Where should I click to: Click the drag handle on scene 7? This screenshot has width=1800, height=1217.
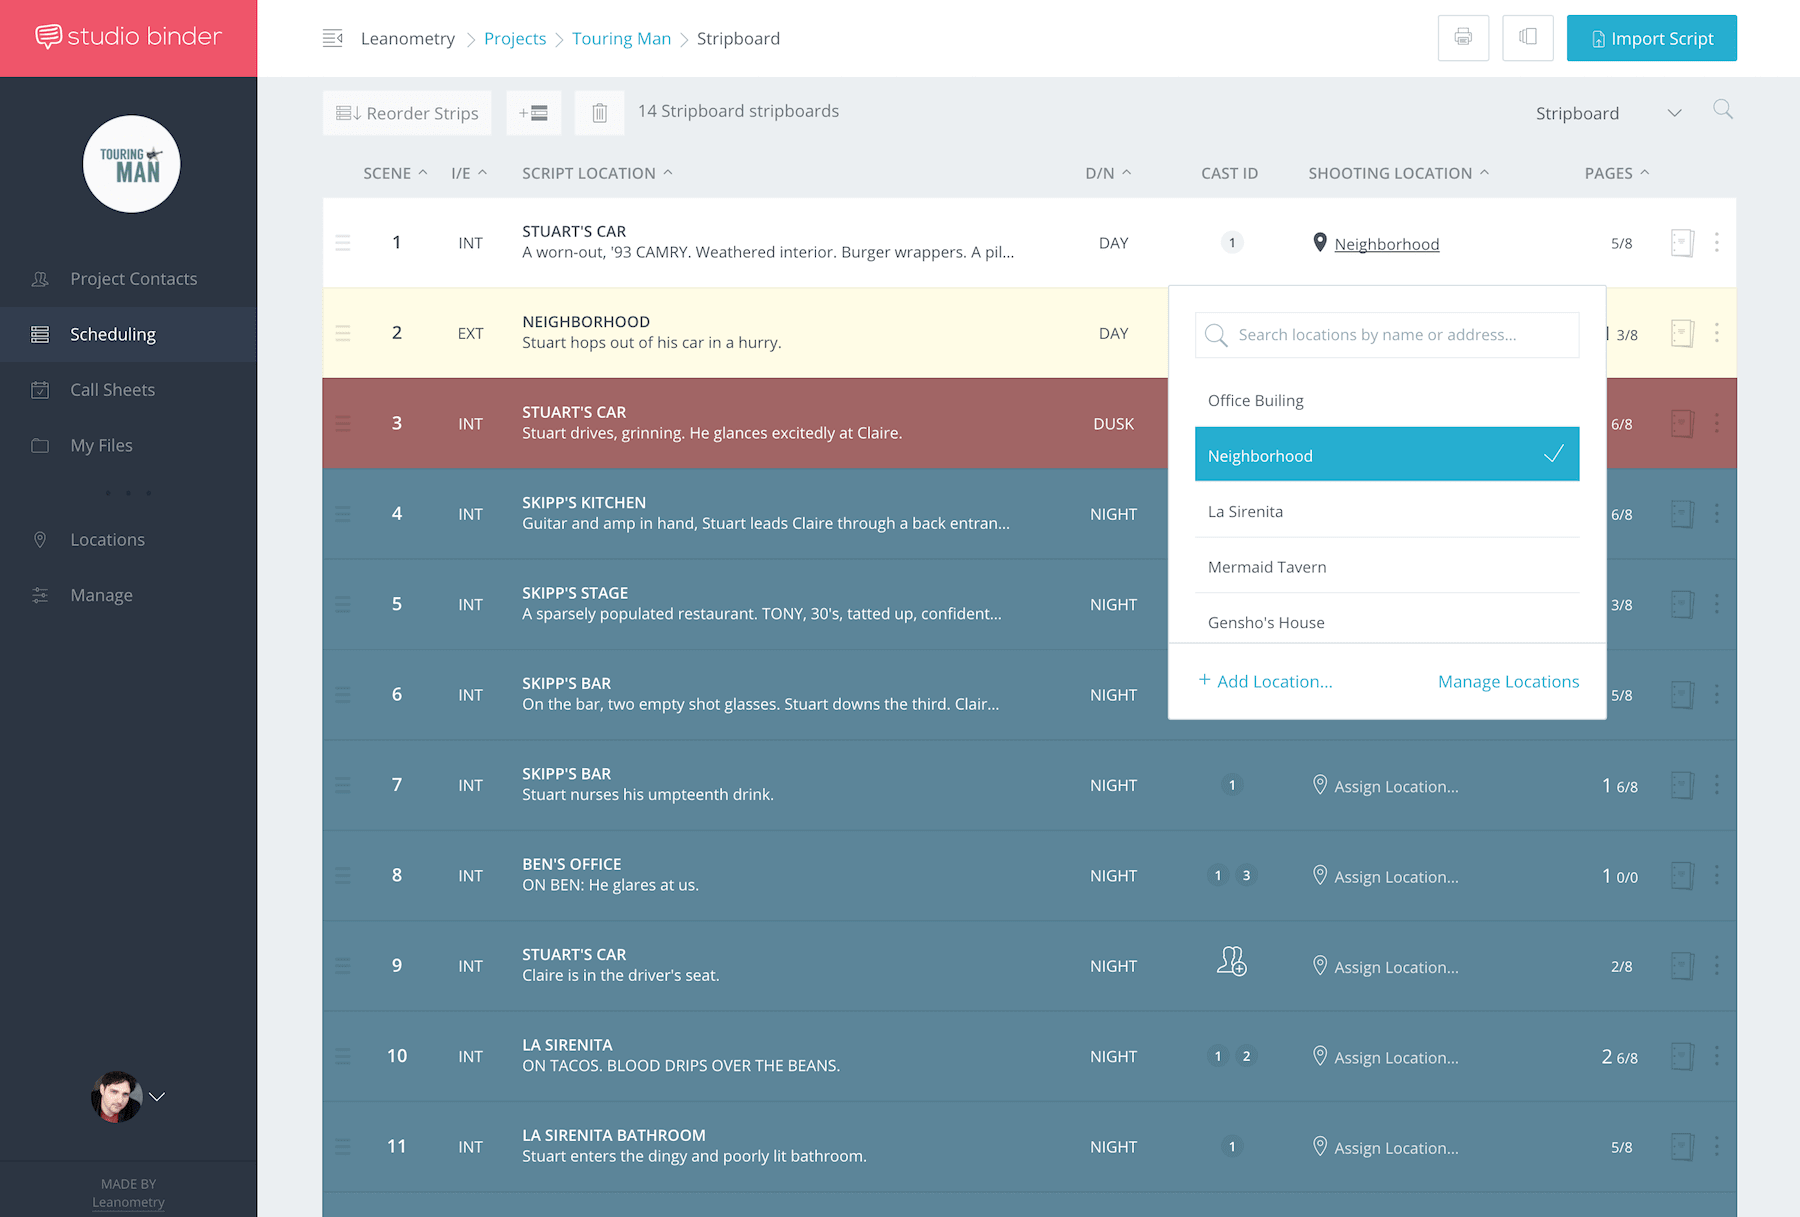pyautogui.click(x=343, y=785)
